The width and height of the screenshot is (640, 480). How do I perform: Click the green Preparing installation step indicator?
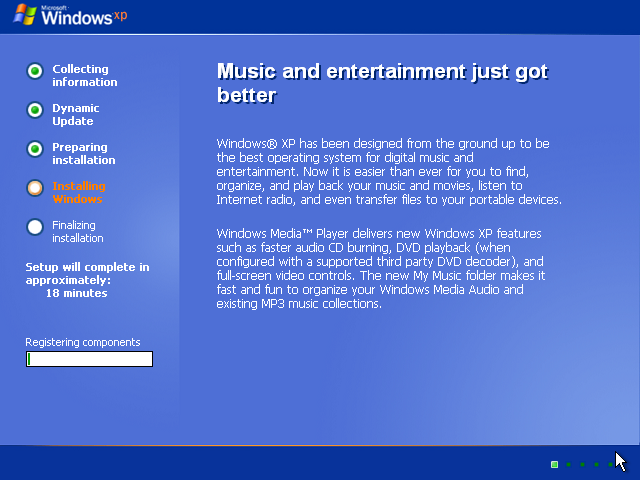35,149
